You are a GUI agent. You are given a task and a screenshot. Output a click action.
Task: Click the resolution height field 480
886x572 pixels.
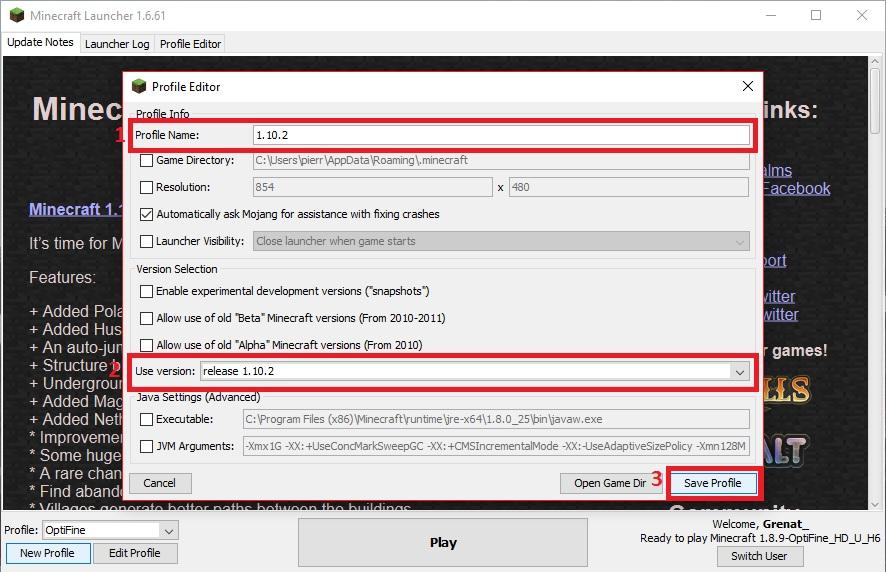click(629, 187)
